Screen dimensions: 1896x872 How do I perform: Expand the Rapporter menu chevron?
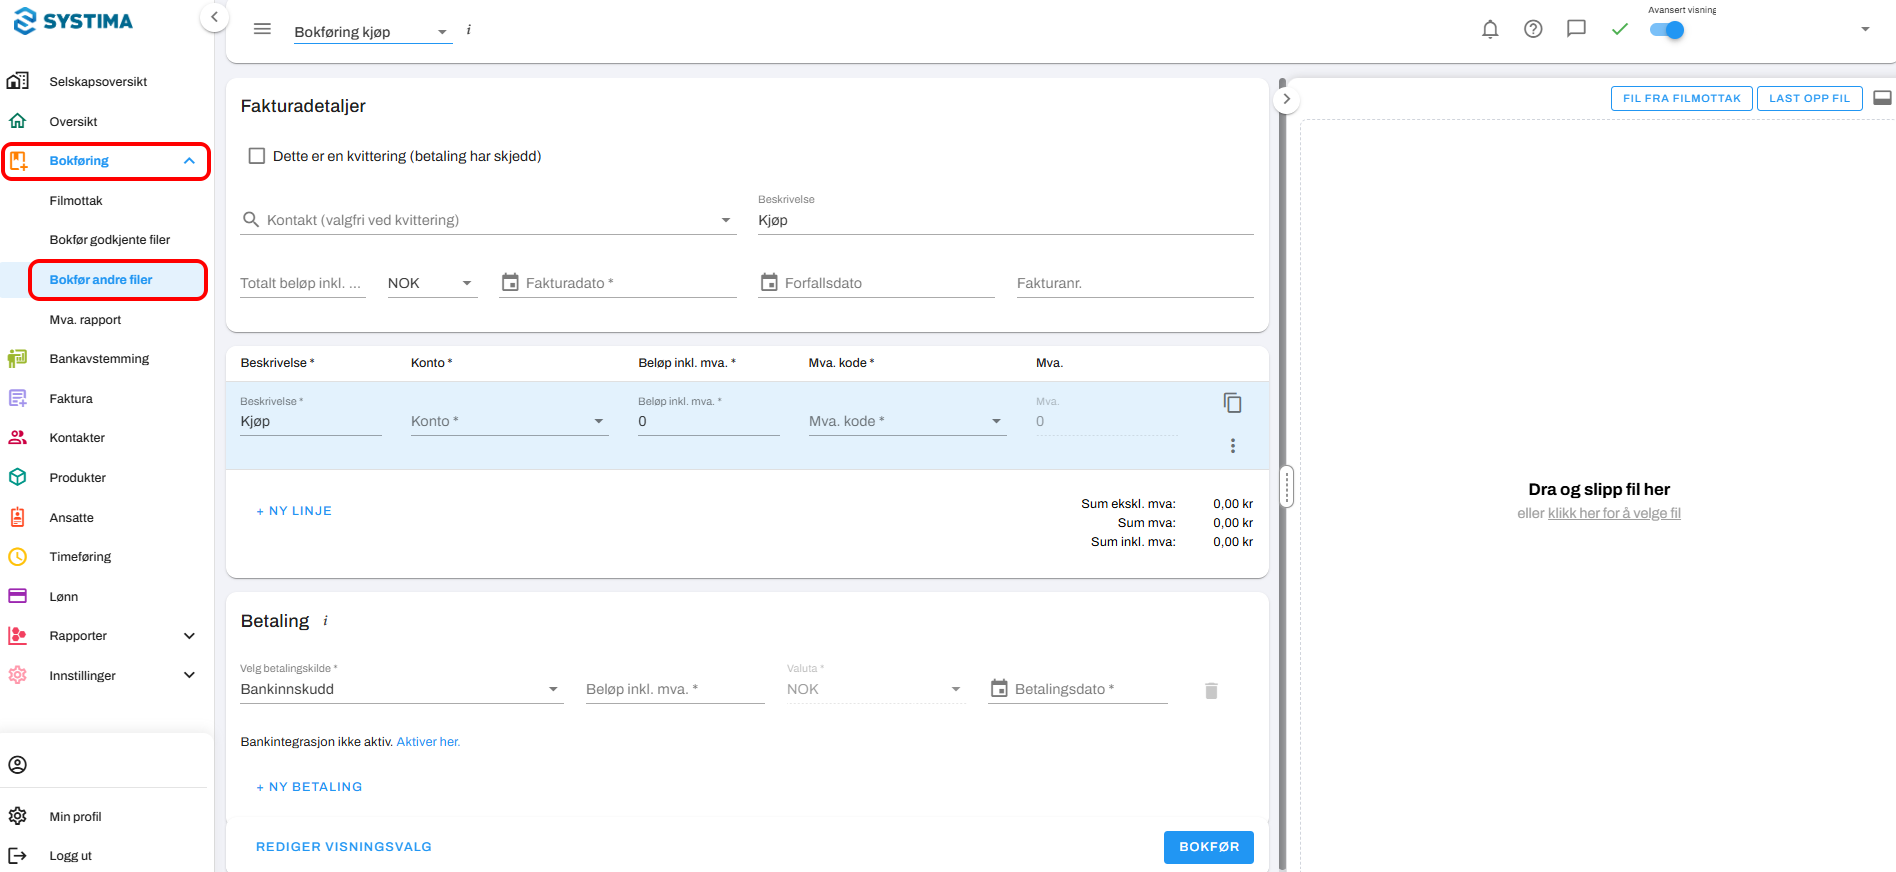coord(189,636)
